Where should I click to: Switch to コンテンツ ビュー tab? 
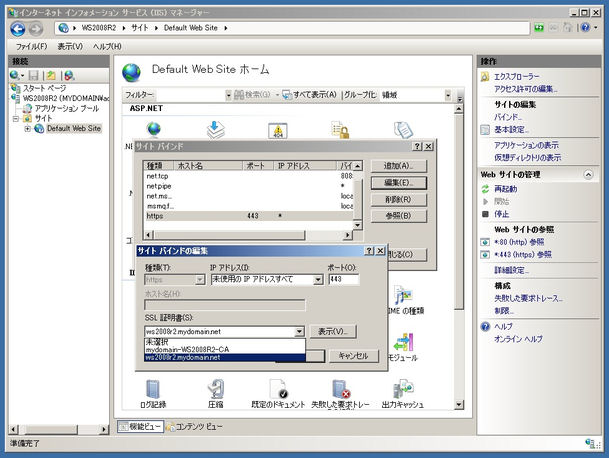tap(194, 427)
